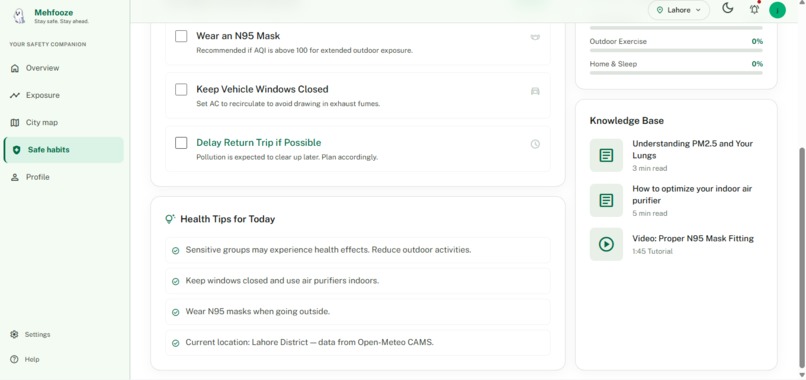This screenshot has width=806, height=380.
Task: Click the document icon for air purifier article
Action: coord(606,200)
